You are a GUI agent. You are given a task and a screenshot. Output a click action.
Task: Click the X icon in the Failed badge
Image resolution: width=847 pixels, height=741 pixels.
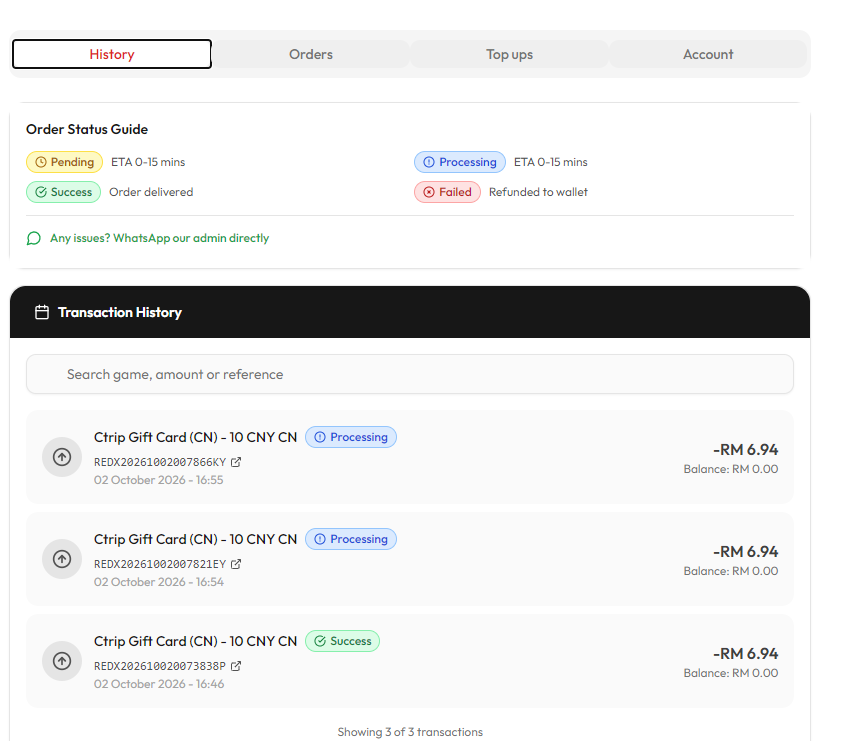429,192
